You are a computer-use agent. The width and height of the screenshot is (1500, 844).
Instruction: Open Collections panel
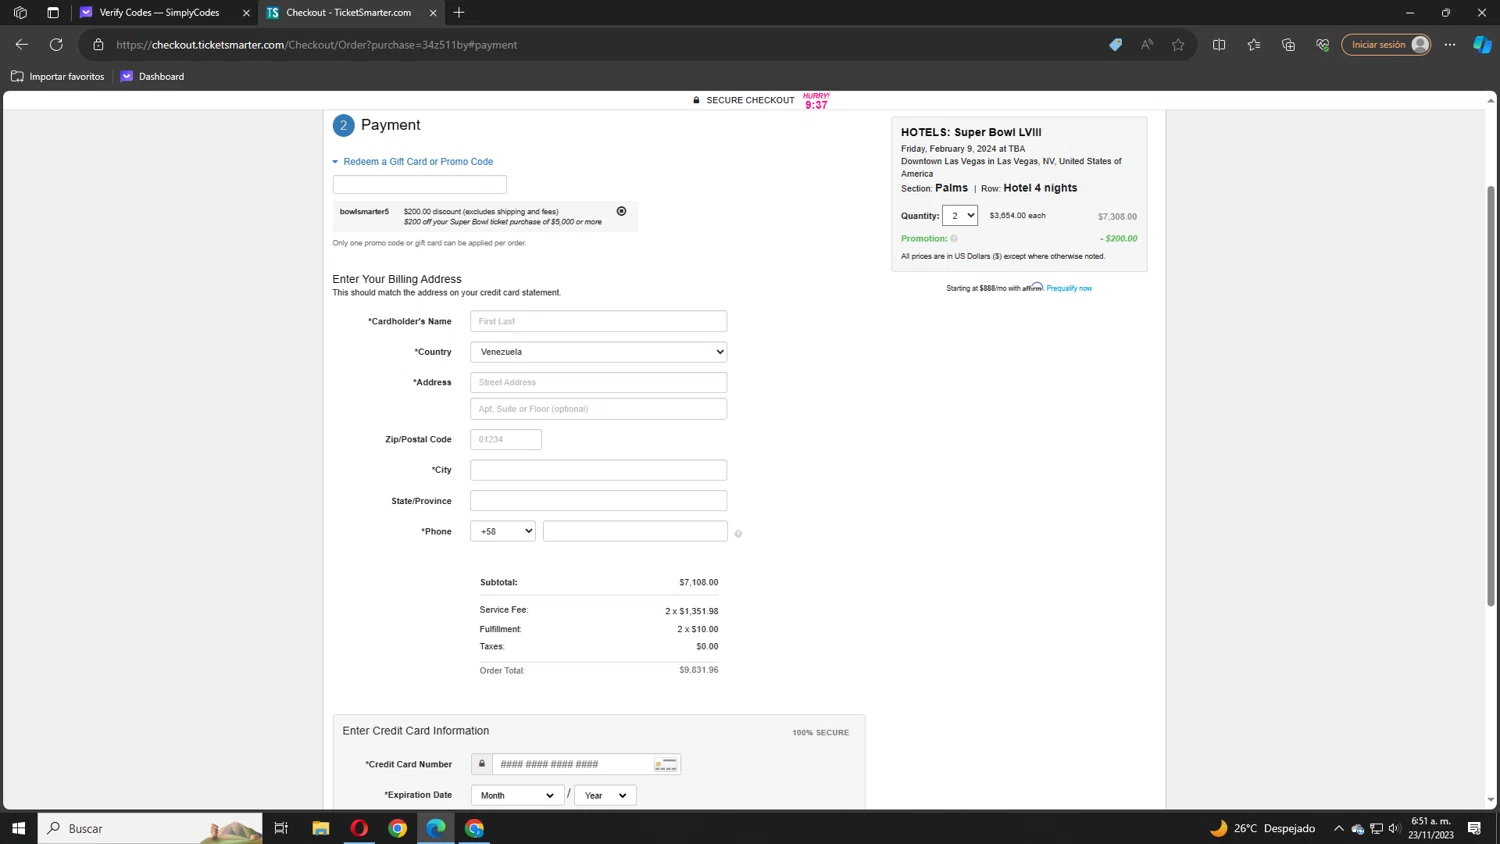pyautogui.click(x=1288, y=45)
